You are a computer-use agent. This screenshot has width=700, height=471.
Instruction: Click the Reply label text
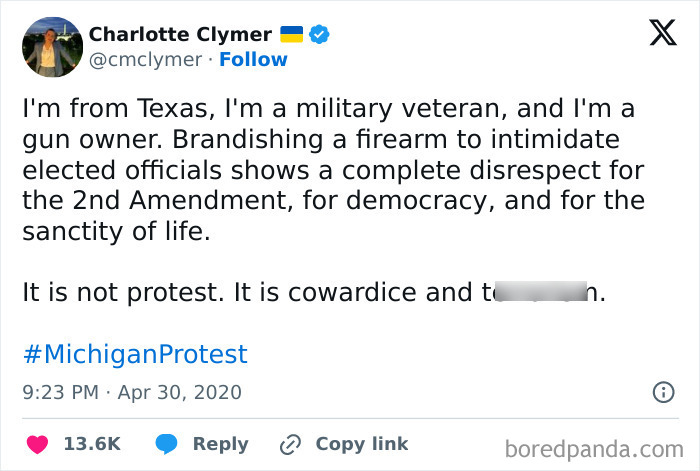tap(220, 444)
